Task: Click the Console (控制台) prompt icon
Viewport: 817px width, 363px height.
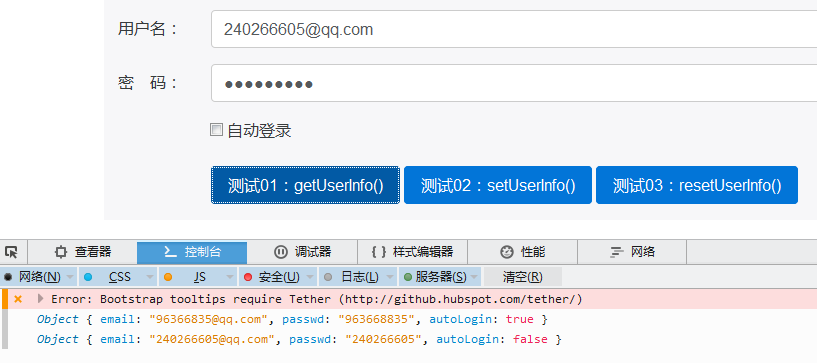Action: click(170, 252)
